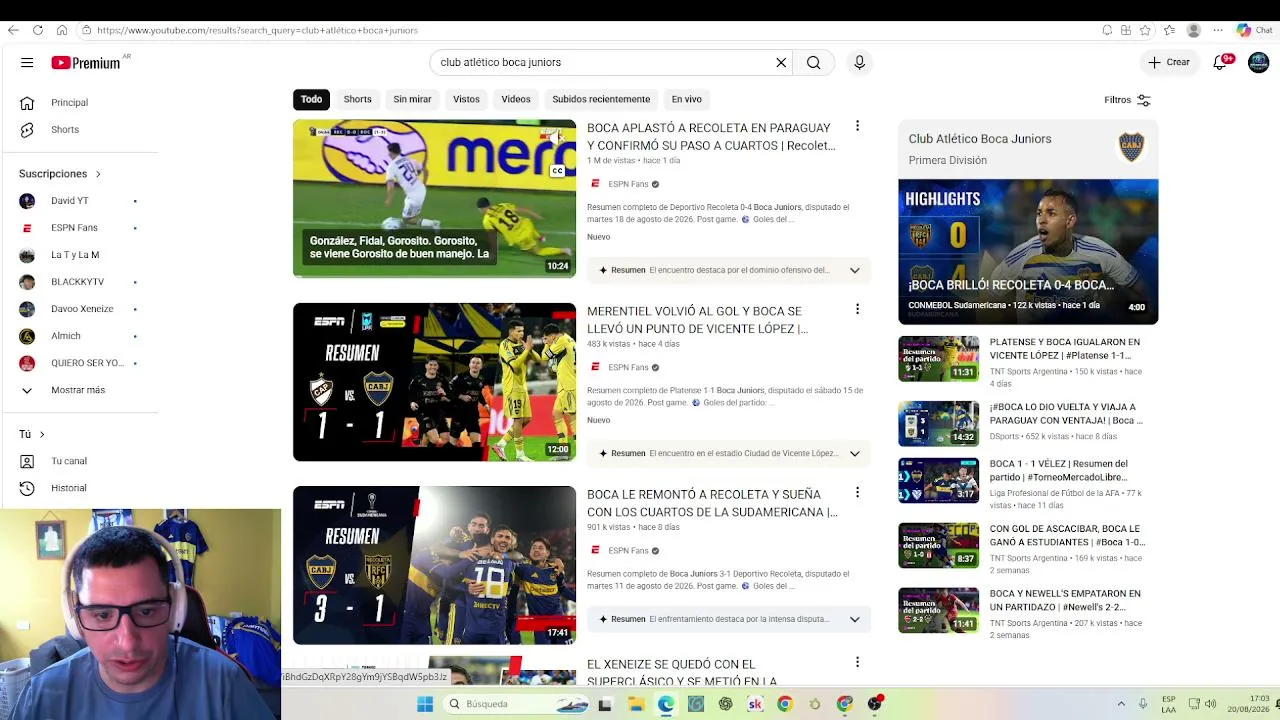Expand the Resumen of Merentiel volvió video
Screen dimensions: 1280x720
point(855,453)
